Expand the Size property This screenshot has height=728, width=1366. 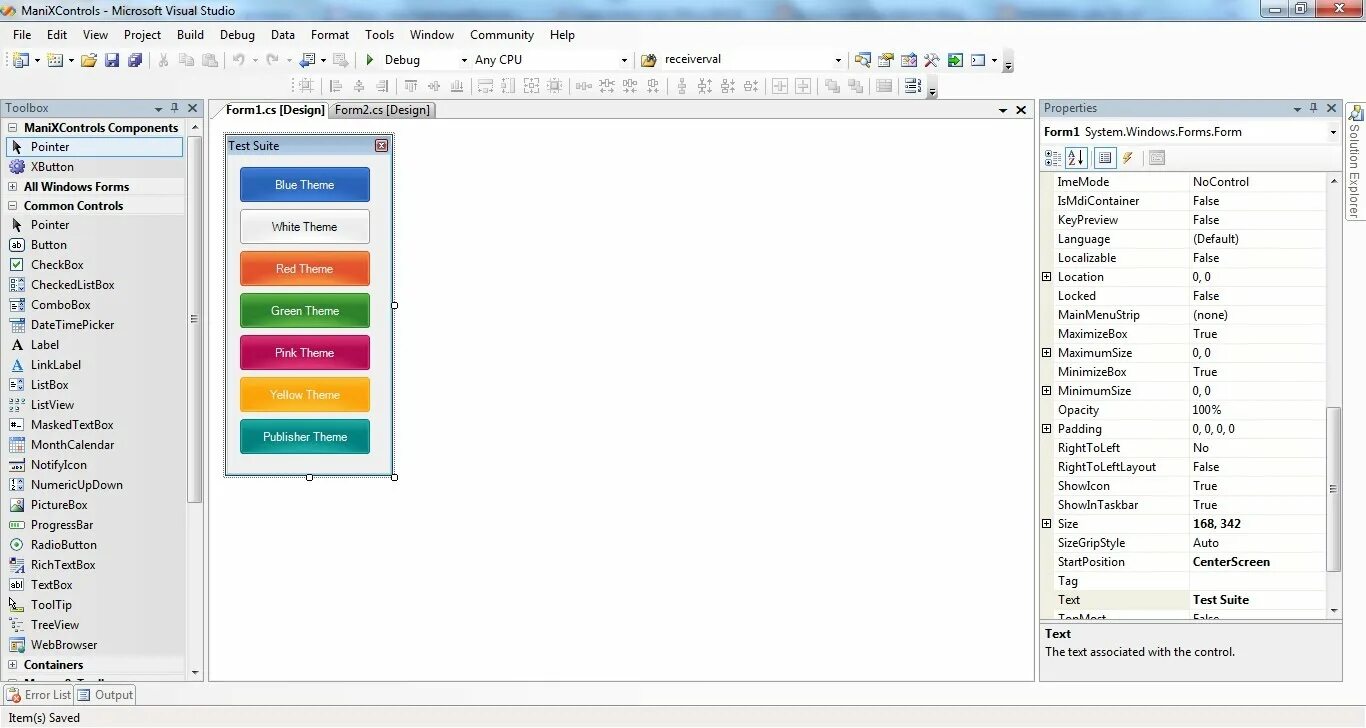tap(1047, 524)
